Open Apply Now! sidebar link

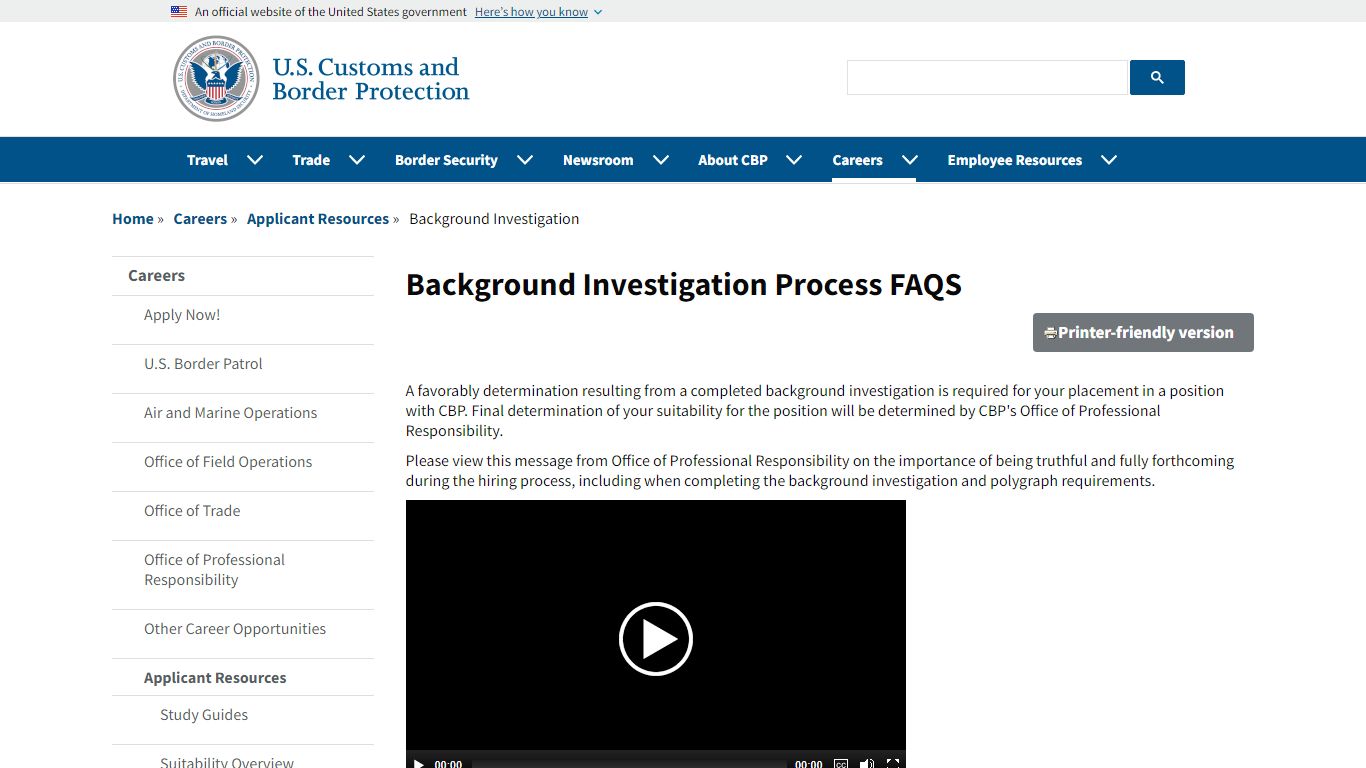click(182, 315)
